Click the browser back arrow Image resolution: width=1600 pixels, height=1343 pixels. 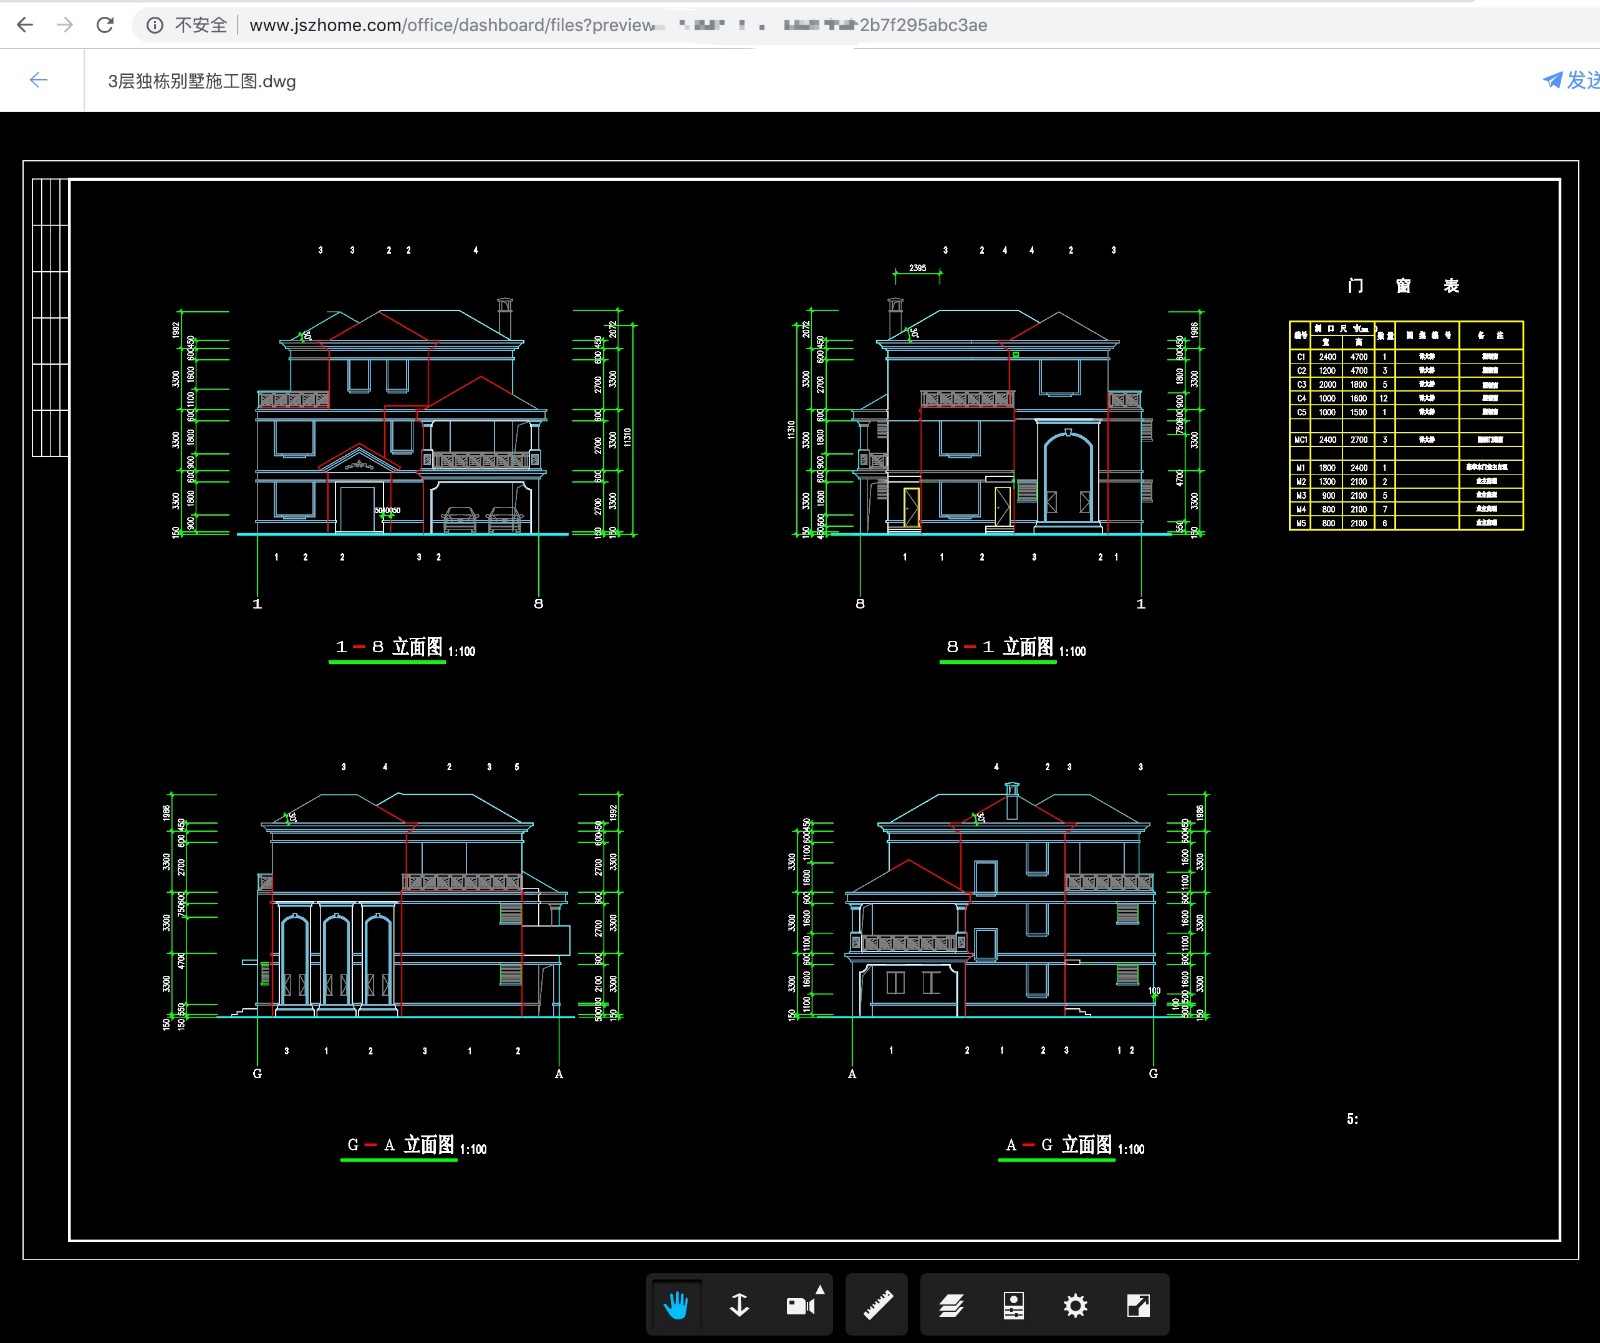[25, 24]
